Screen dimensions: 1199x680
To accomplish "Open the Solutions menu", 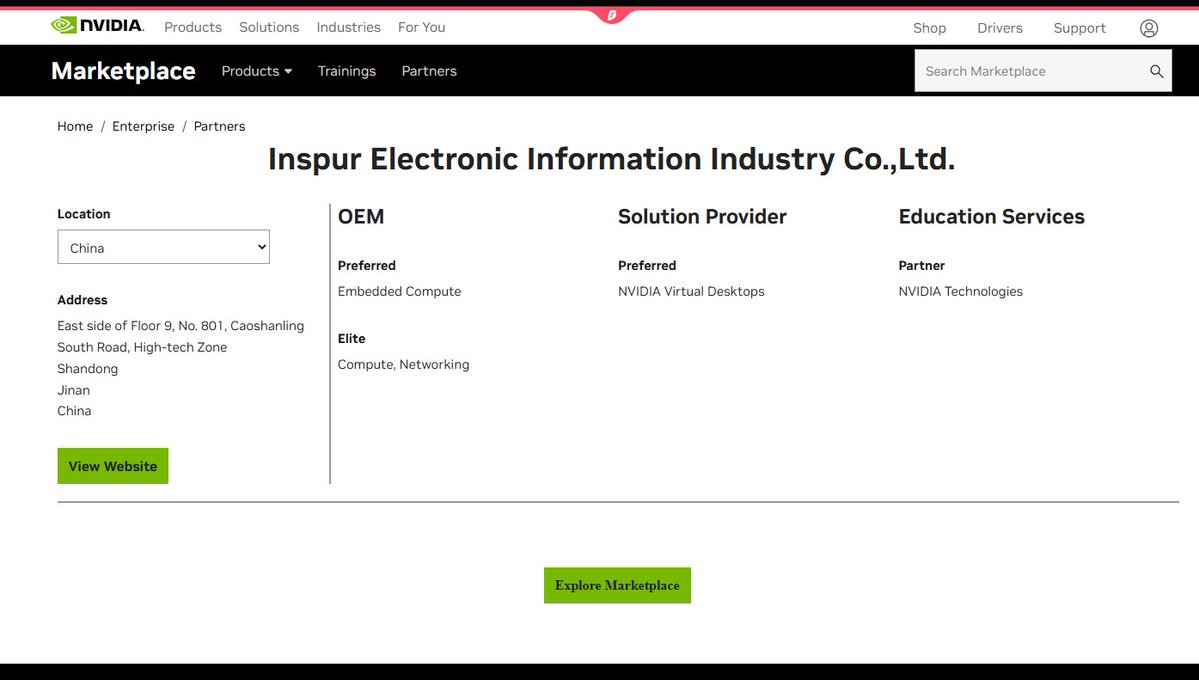I will [269, 27].
